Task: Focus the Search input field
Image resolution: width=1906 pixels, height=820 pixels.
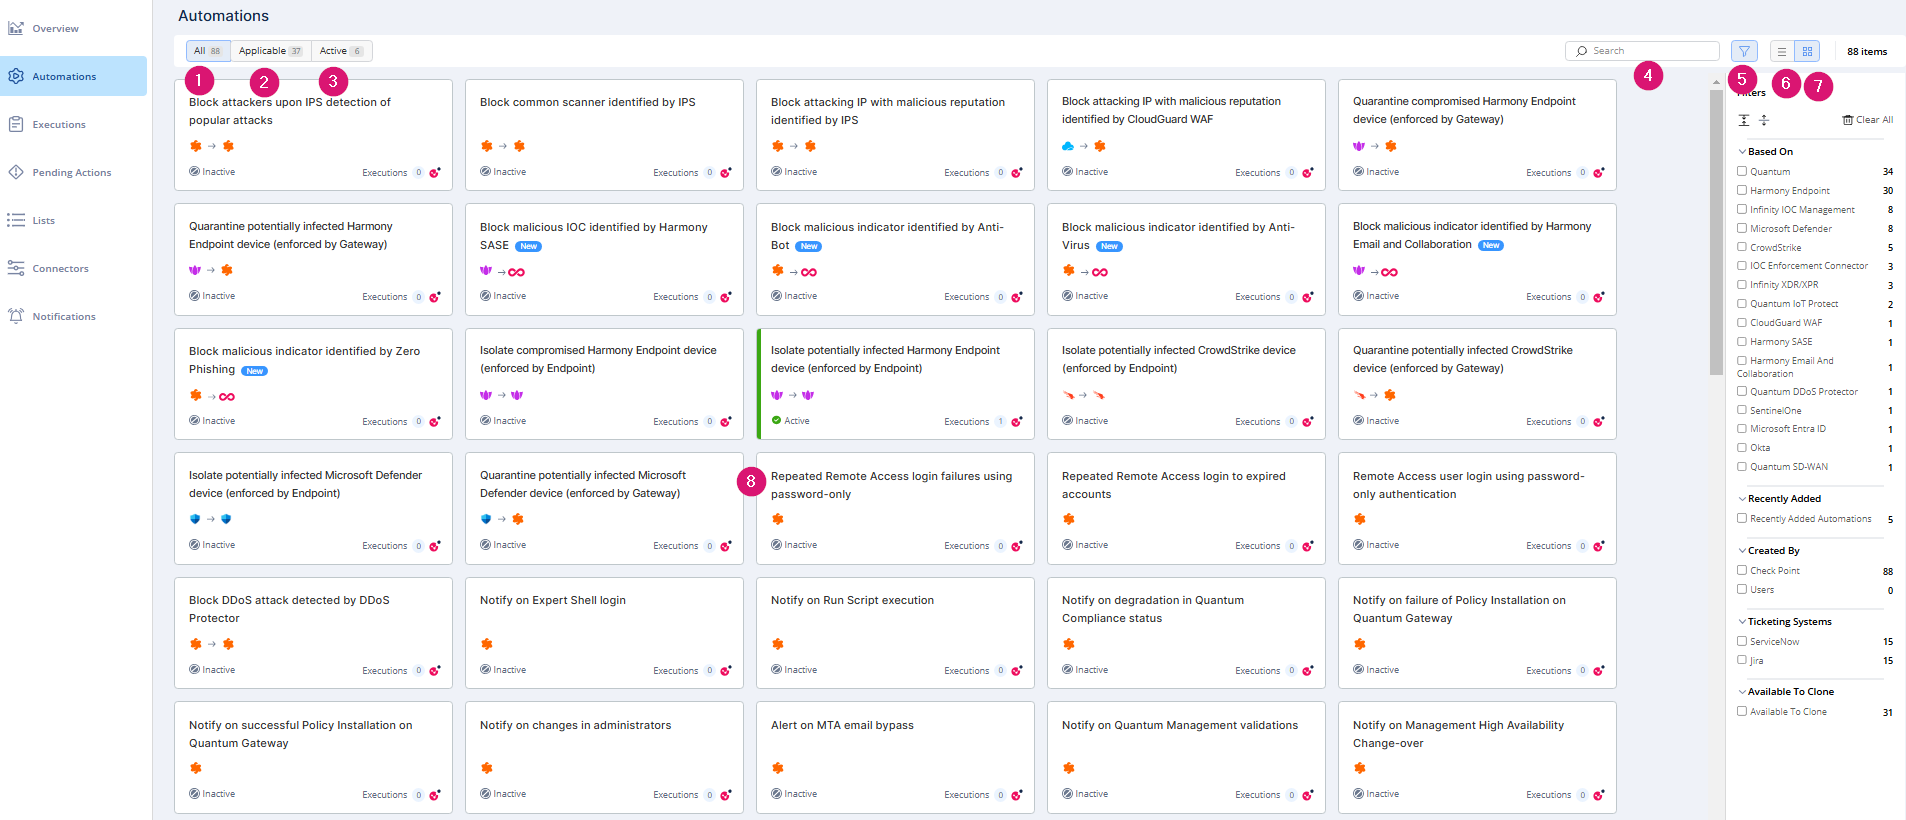Action: click(1642, 51)
